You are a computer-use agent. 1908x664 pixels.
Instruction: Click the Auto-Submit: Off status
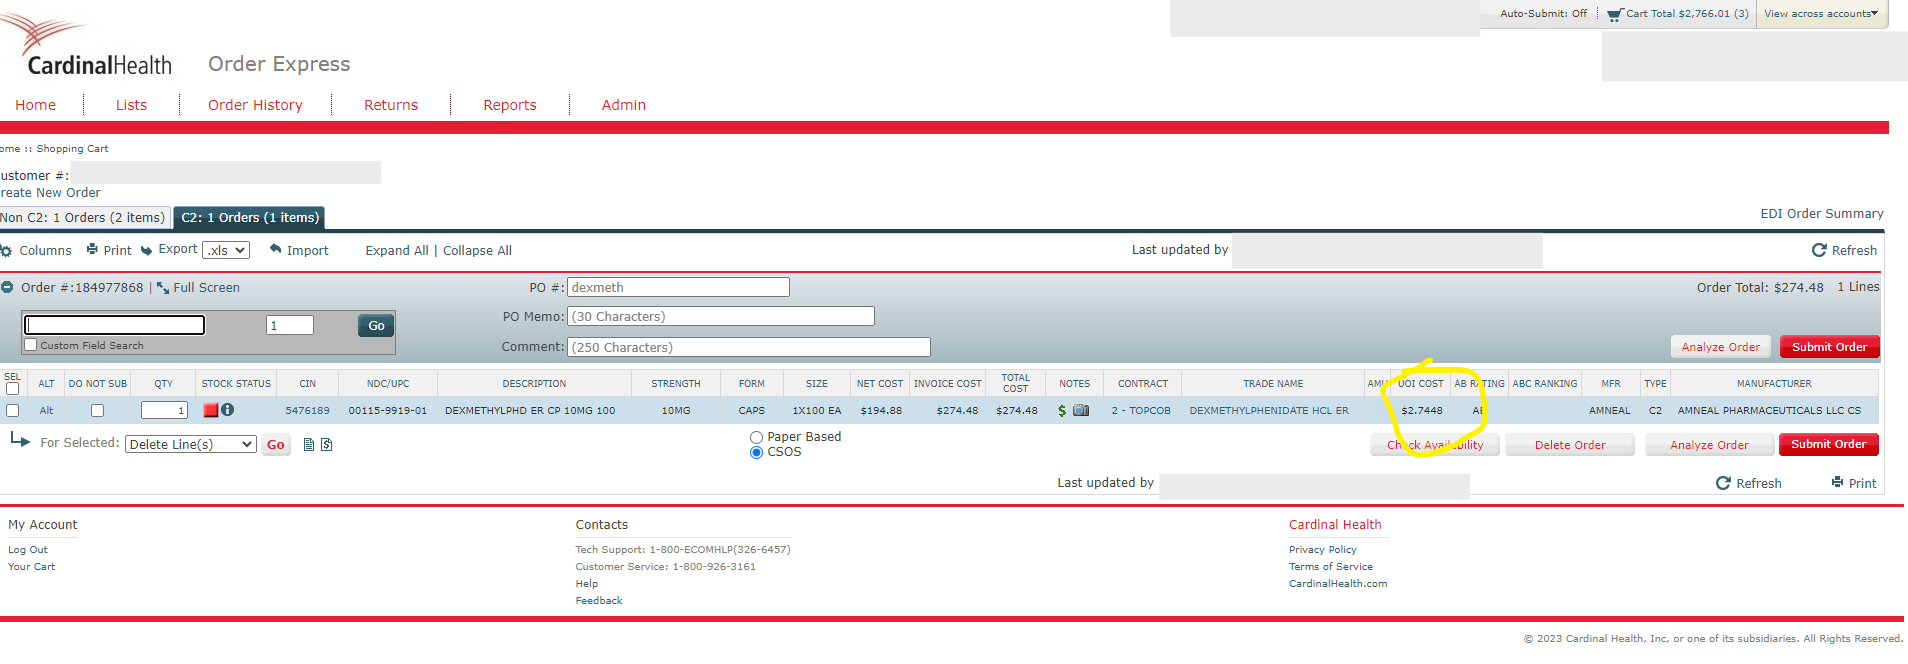(x=1543, y=14)
